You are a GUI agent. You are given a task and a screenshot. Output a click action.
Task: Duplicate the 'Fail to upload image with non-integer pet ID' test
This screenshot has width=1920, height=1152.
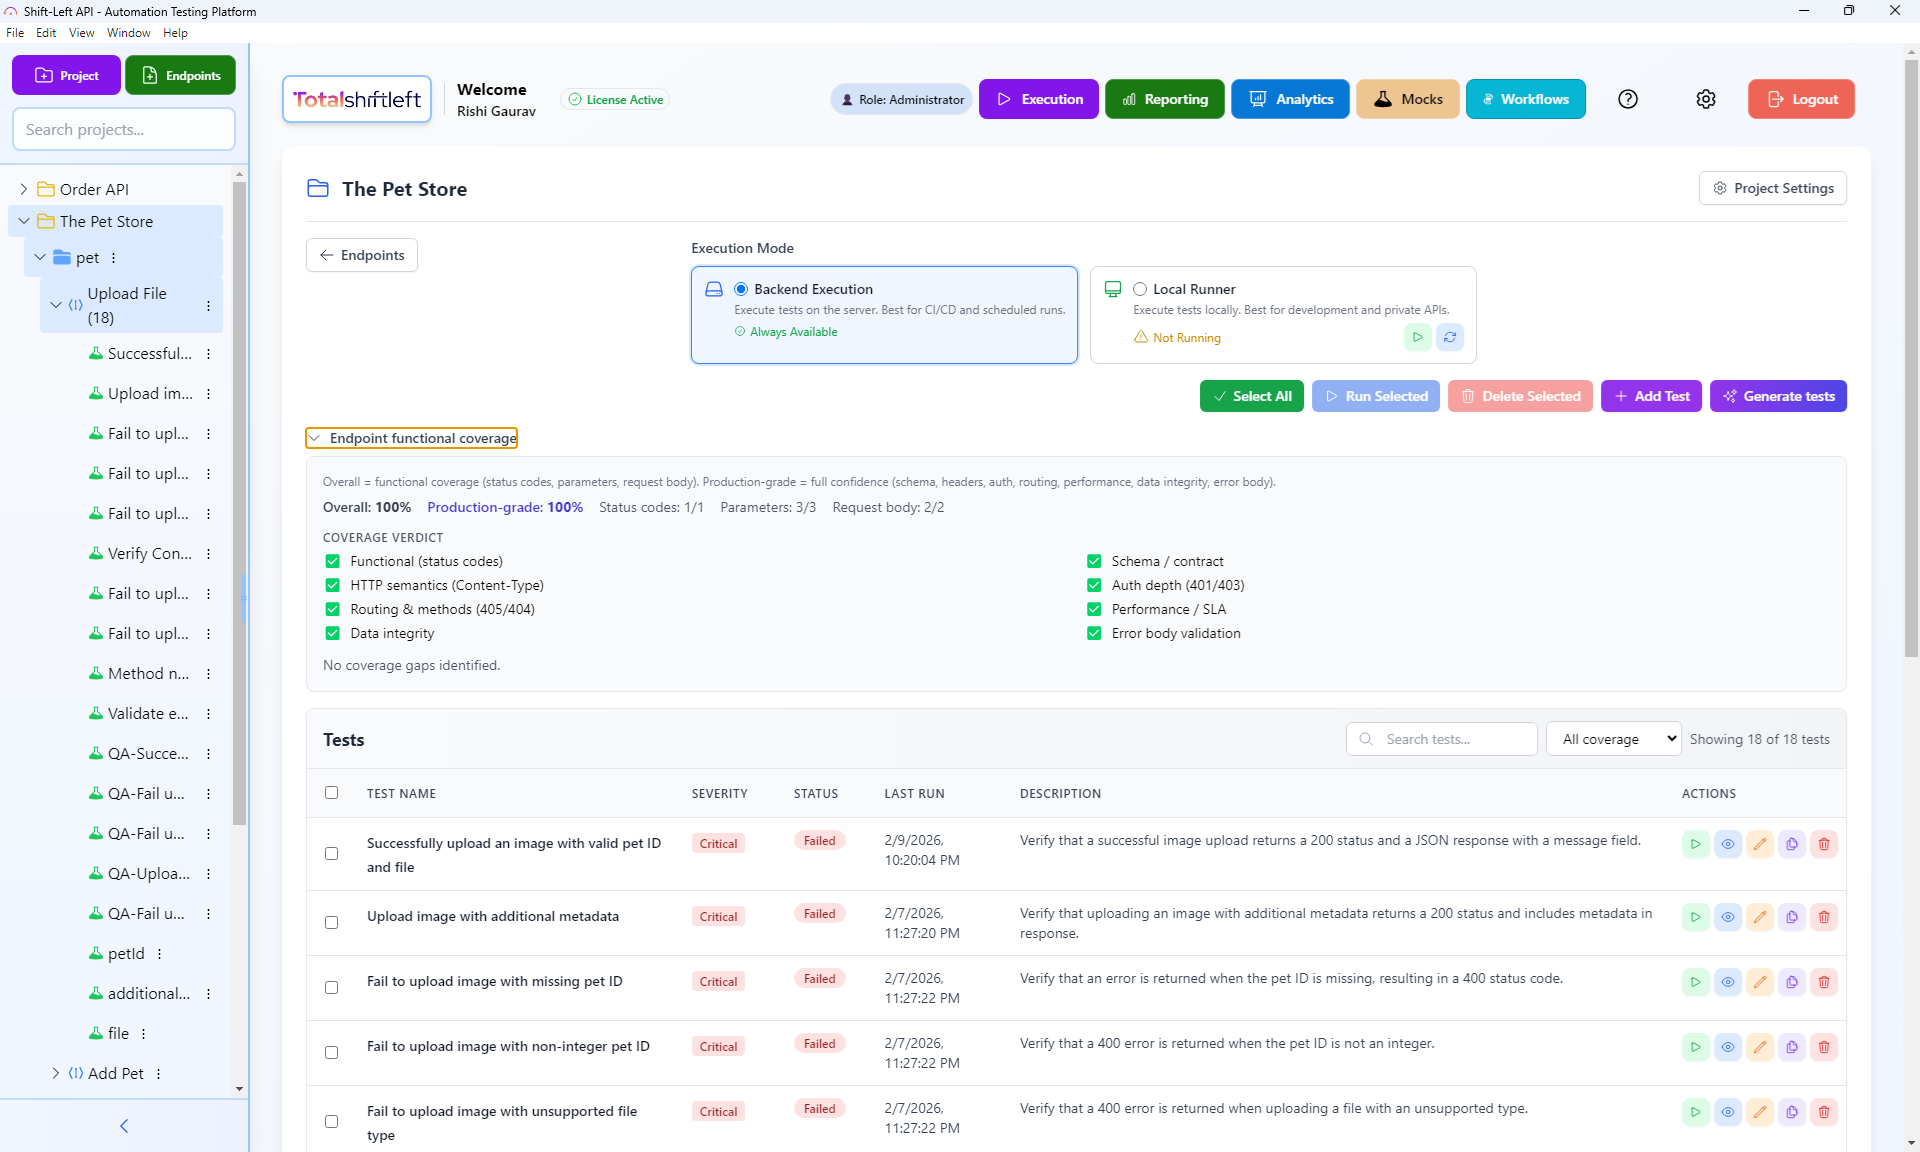[x=1792, y=1047]
